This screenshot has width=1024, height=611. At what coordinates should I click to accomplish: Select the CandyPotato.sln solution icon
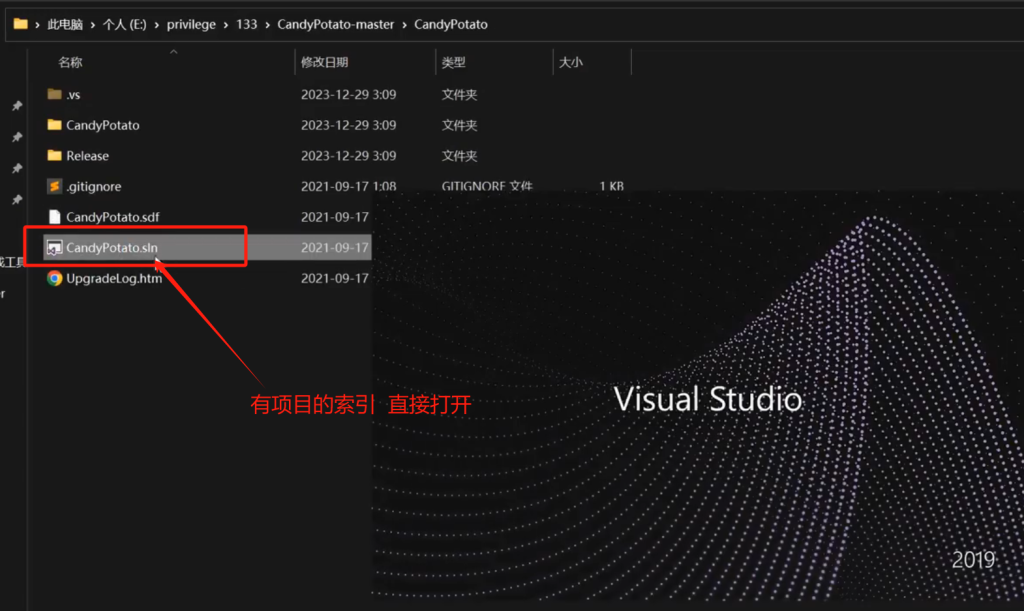pyautogui.click(x=54, y=247)
